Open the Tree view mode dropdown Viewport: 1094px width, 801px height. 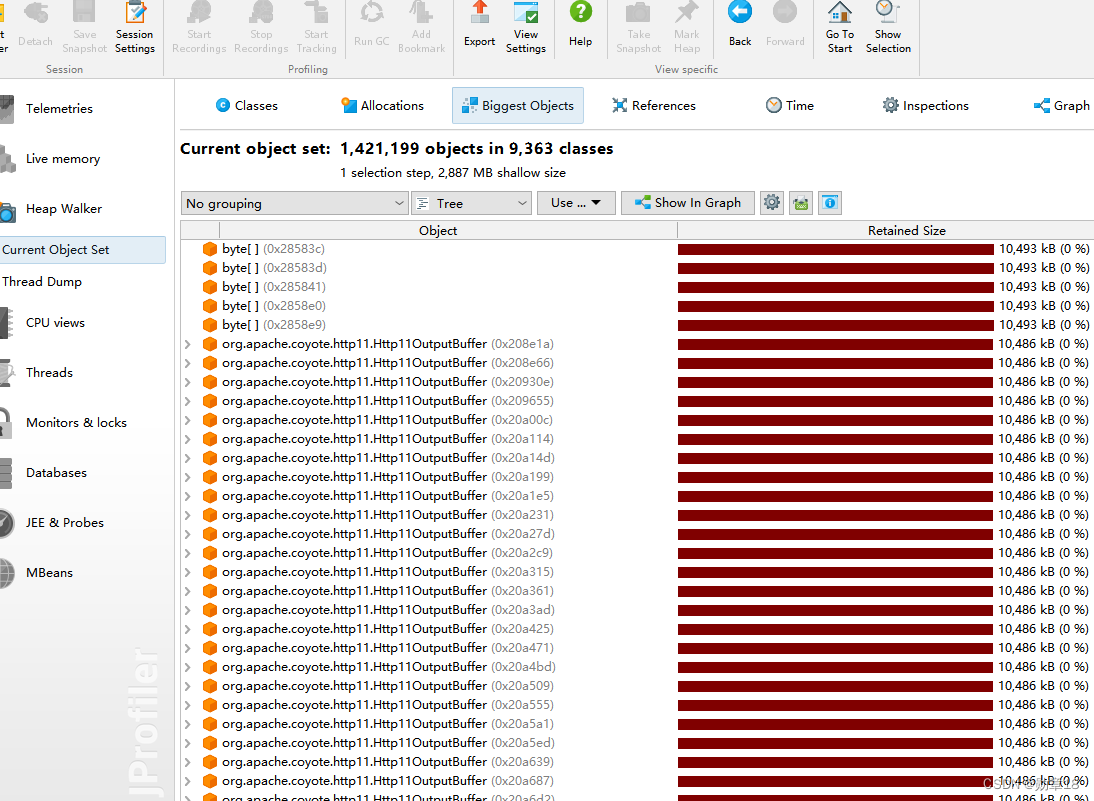470,202
